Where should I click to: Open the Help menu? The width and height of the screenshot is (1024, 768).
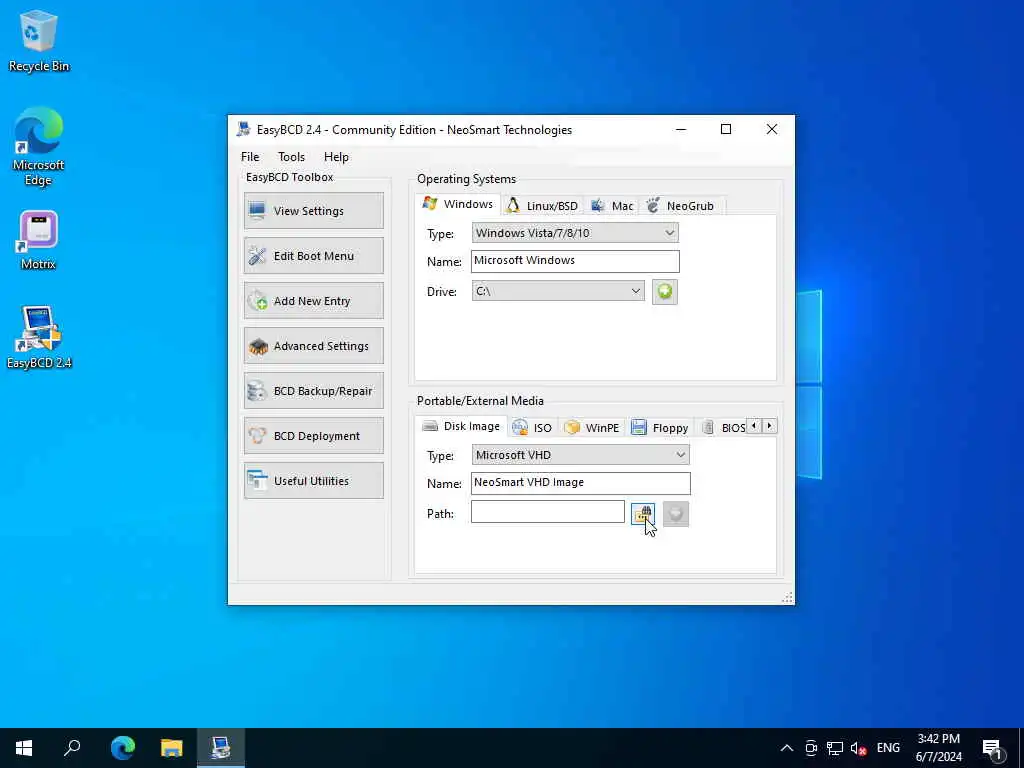tap(336, 157)
